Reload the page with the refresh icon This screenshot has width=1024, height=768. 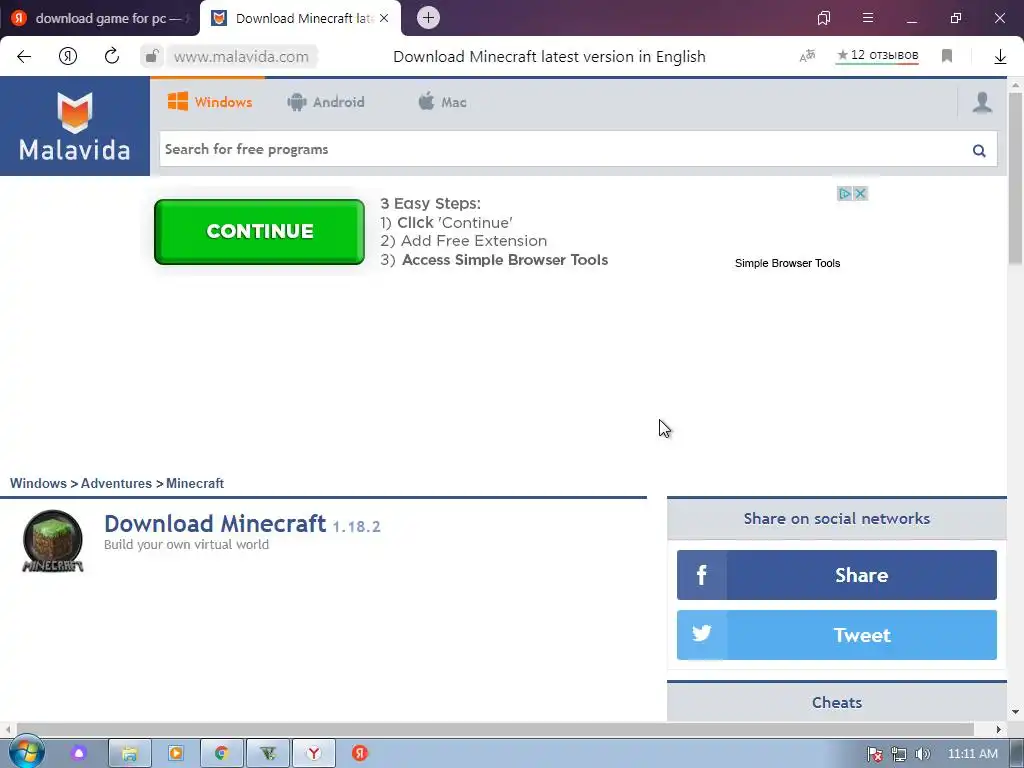(x=112, y=56)
